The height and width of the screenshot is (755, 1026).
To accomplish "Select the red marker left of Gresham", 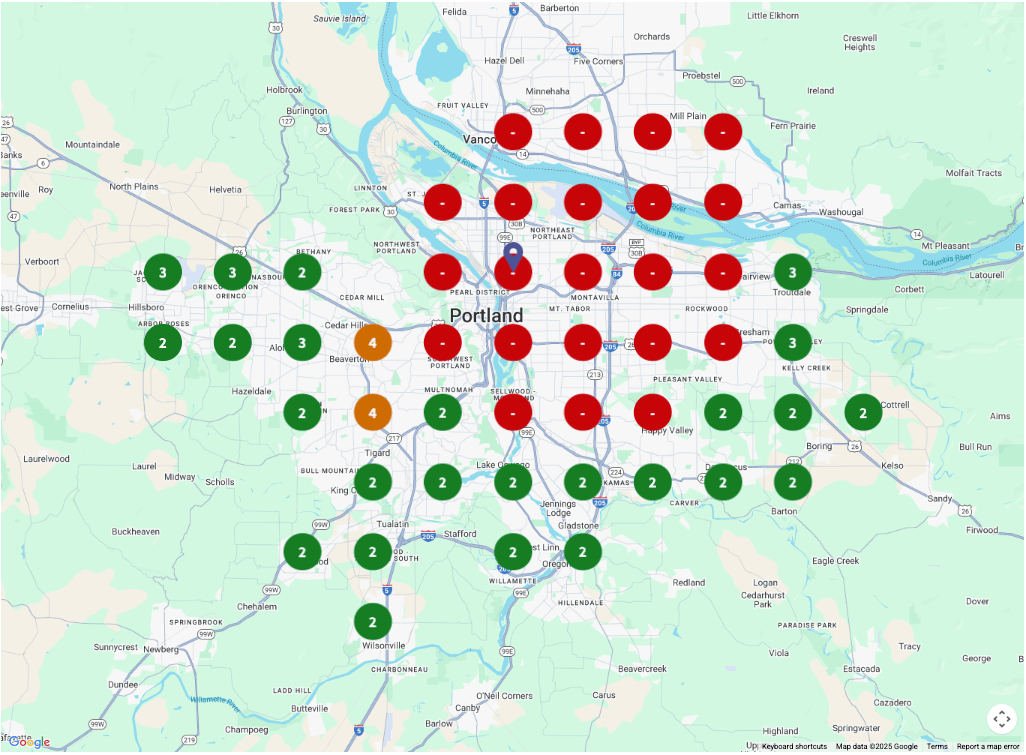I will click(x=723, y=343).
